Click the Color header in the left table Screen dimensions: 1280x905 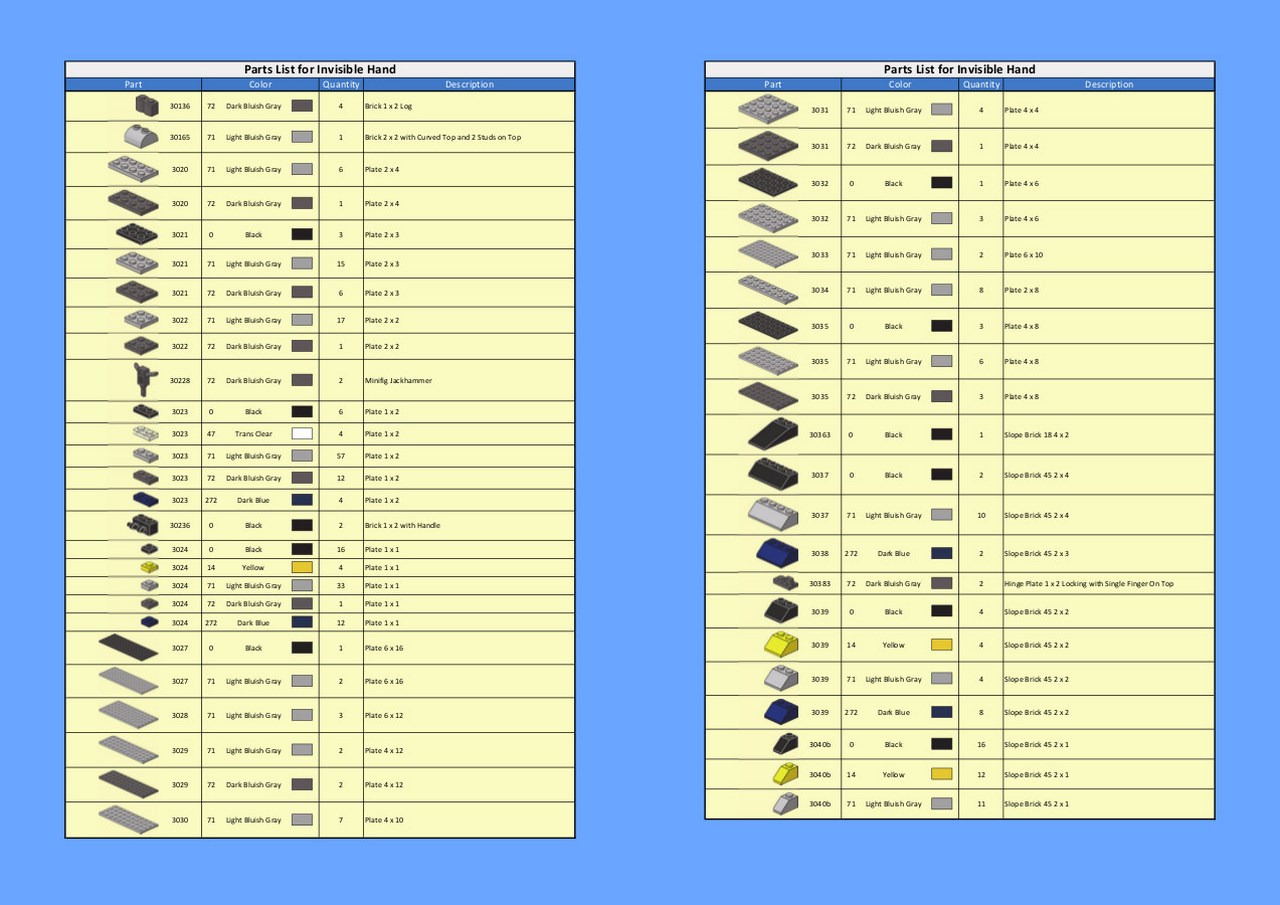(260, 84)
